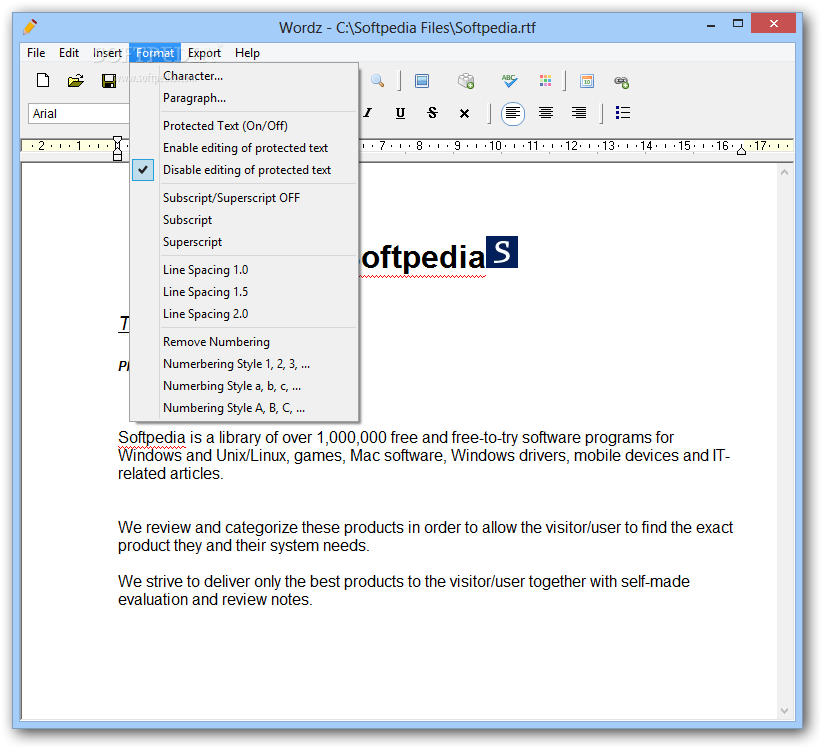823x749 pixels.
Task: Select Remove Numbering
Action: (x=245, y=342)
